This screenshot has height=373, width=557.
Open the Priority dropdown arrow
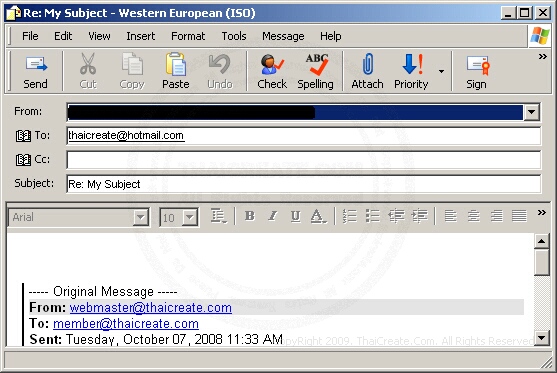(441, 71)
